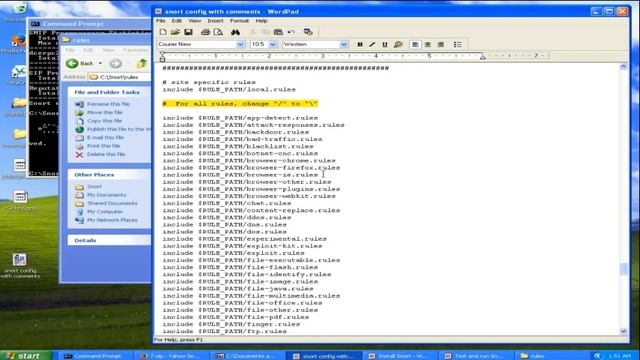Switch to Install Snort taskbar button
640x360 pixels.
click(401, 356)
